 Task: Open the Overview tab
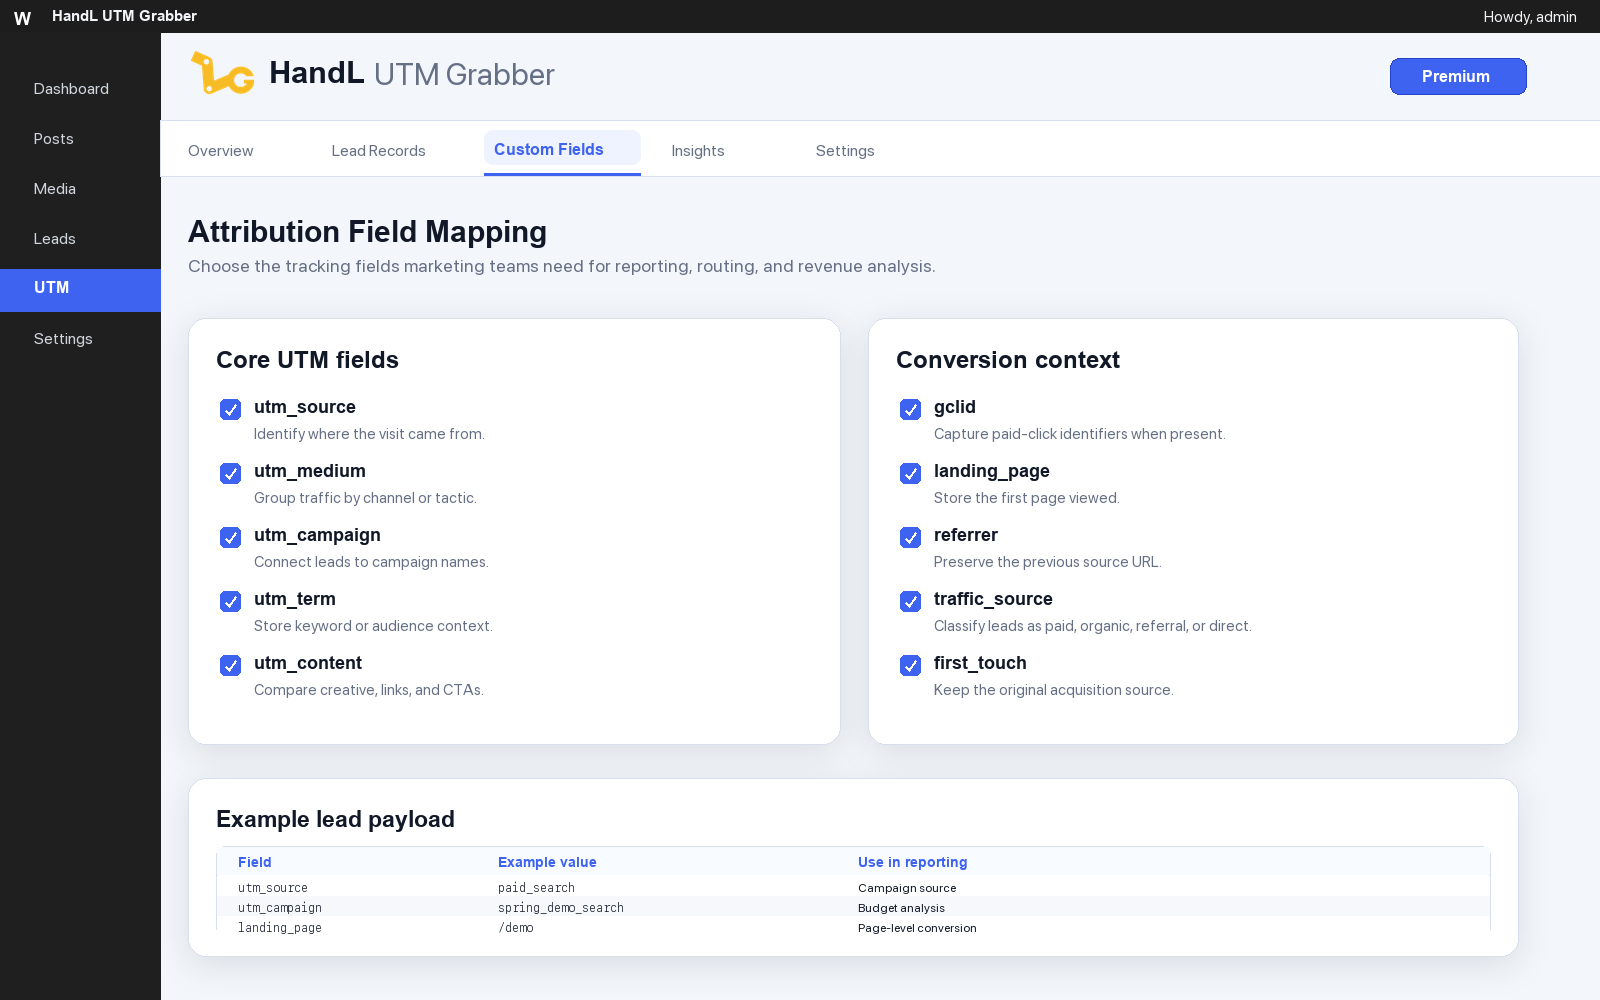coord(220,151)
